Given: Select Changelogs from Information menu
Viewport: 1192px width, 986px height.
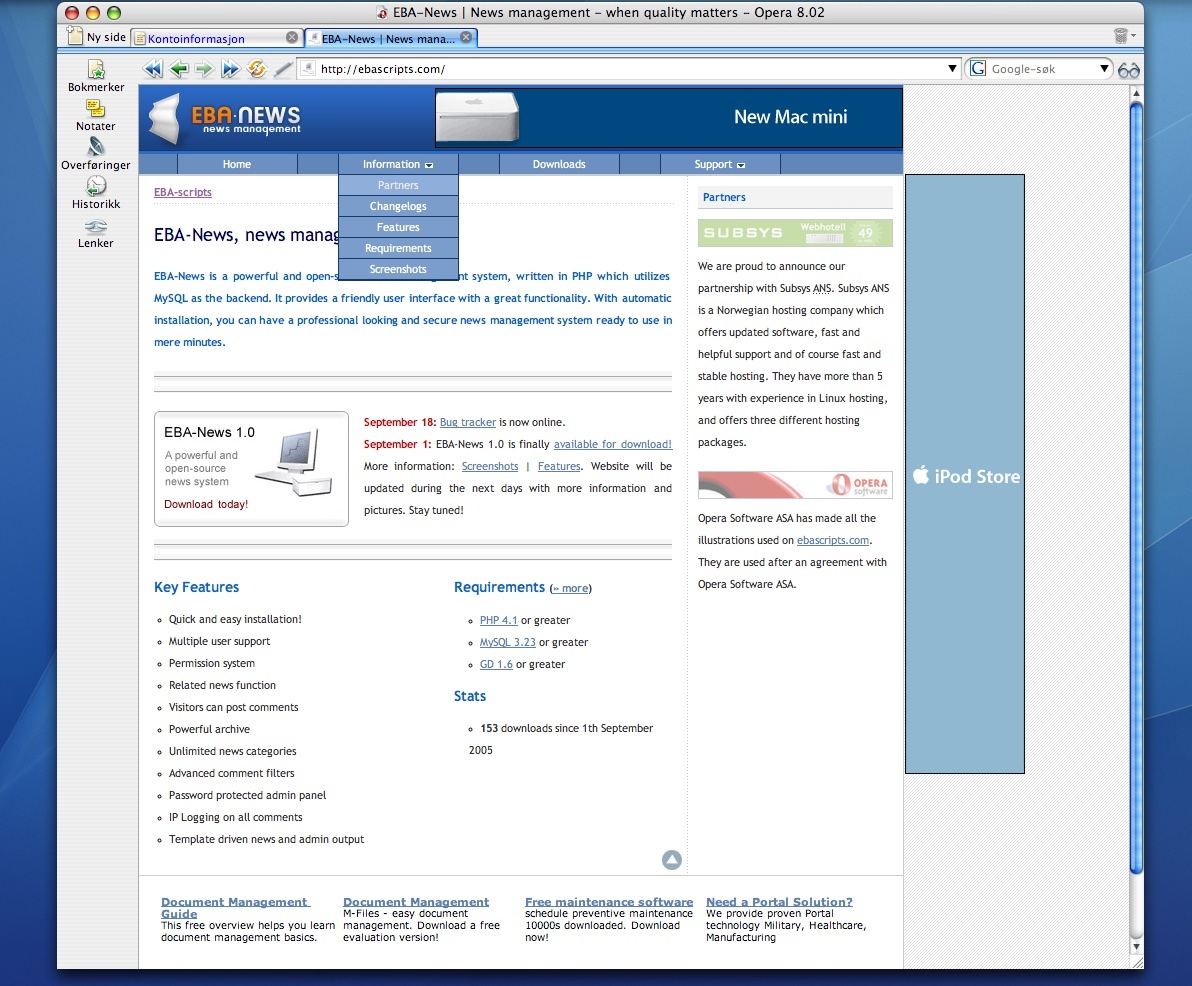Looking at the screenshot, I should 398,206.
